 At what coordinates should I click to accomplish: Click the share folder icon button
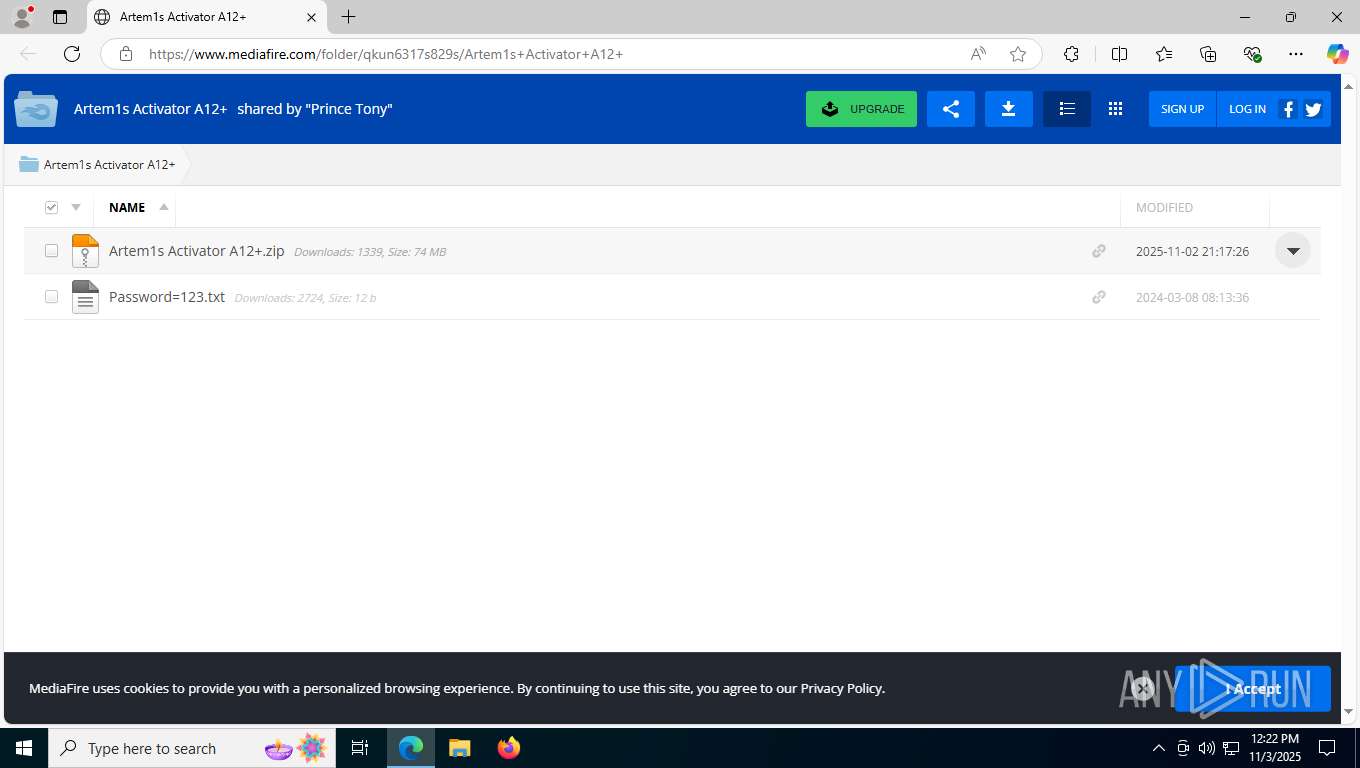click(x=951, y=109)
